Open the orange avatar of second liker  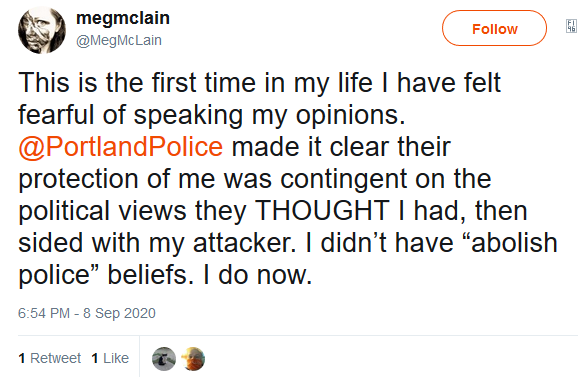tap(193, 359)
